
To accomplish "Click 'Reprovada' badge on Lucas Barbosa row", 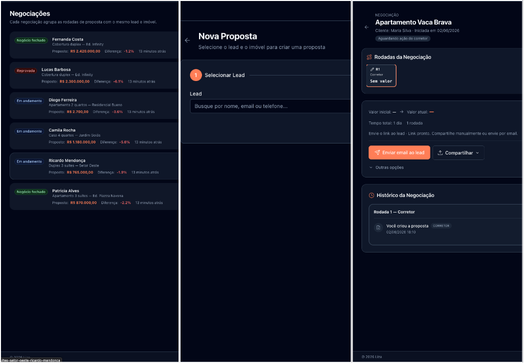I will [26, 71].
